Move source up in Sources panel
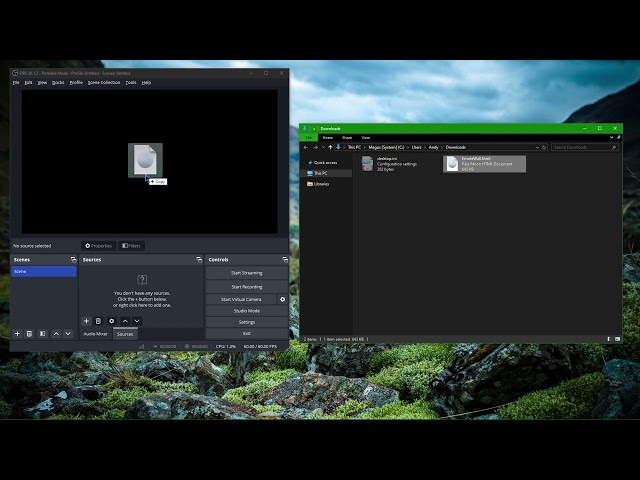Viewport: 640px width, 480px height. click(125, 321)
